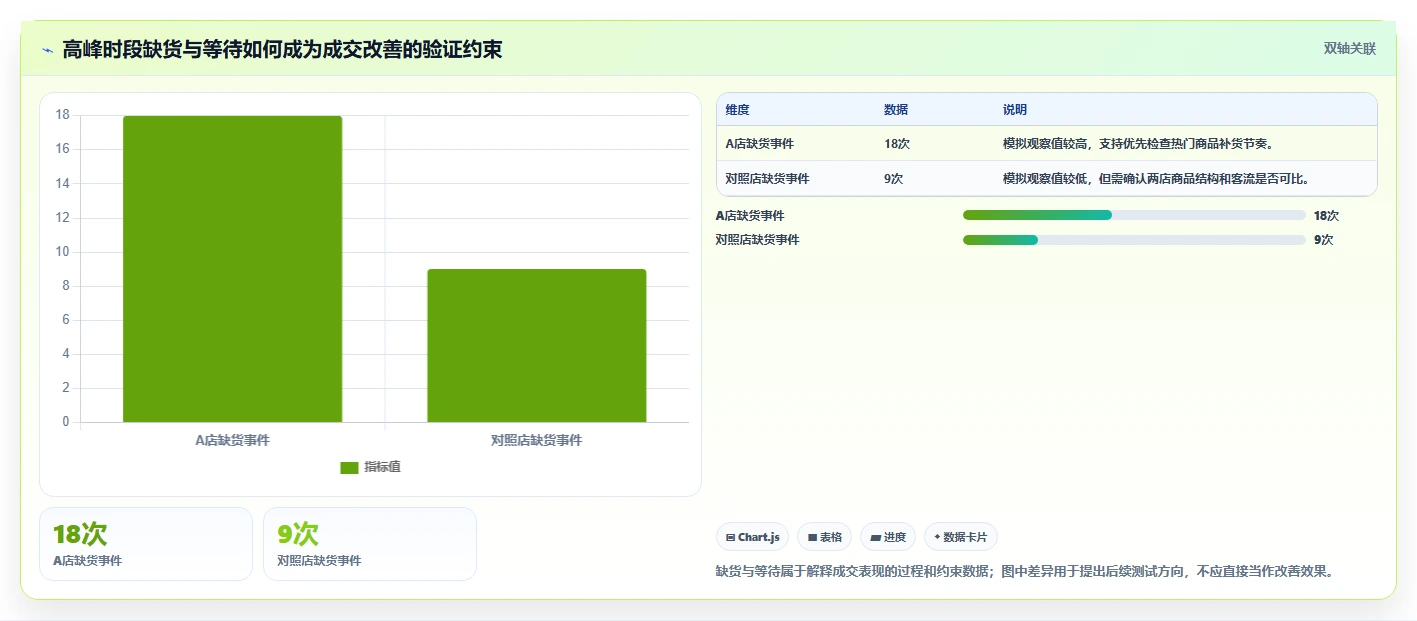Click the A店缺货事件 bar in chart
This screenshot has height=621, width=1417.
click(x=232, y=269)
